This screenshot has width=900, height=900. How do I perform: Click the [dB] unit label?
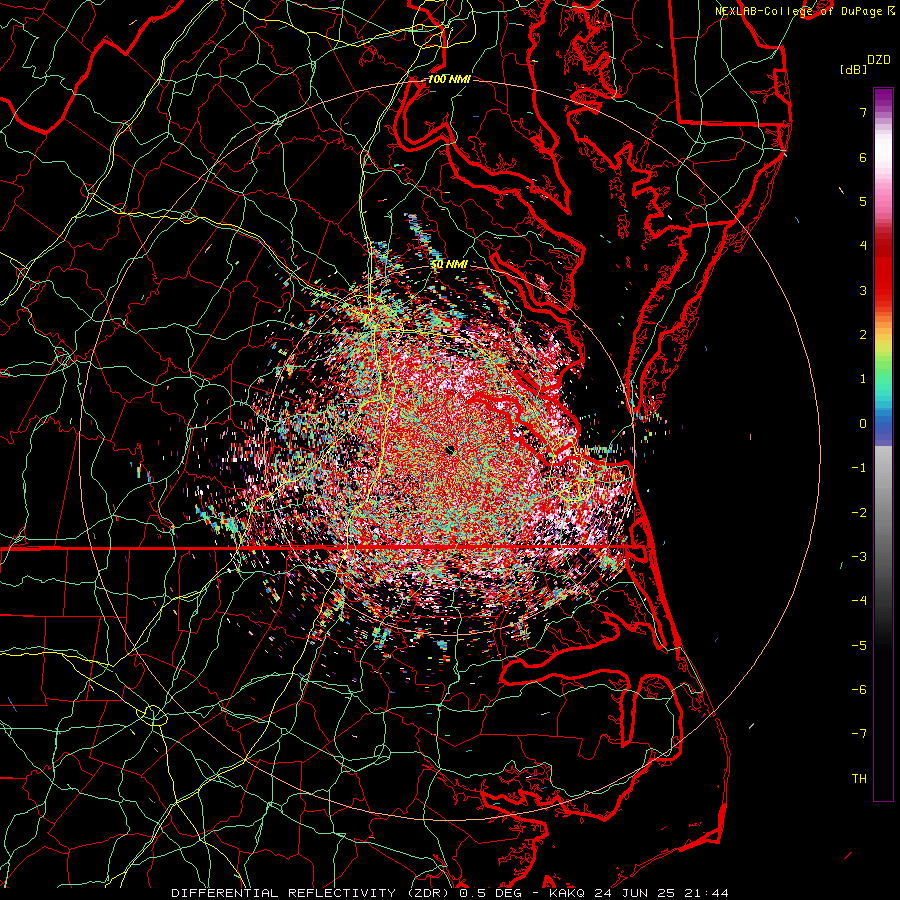coord(853,69)
